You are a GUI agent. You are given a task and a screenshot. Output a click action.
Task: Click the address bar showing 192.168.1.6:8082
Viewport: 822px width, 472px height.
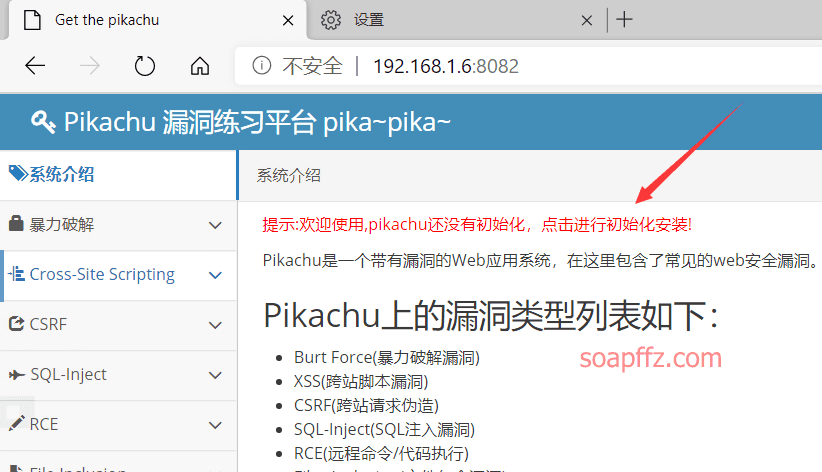[x=528, y=66]
